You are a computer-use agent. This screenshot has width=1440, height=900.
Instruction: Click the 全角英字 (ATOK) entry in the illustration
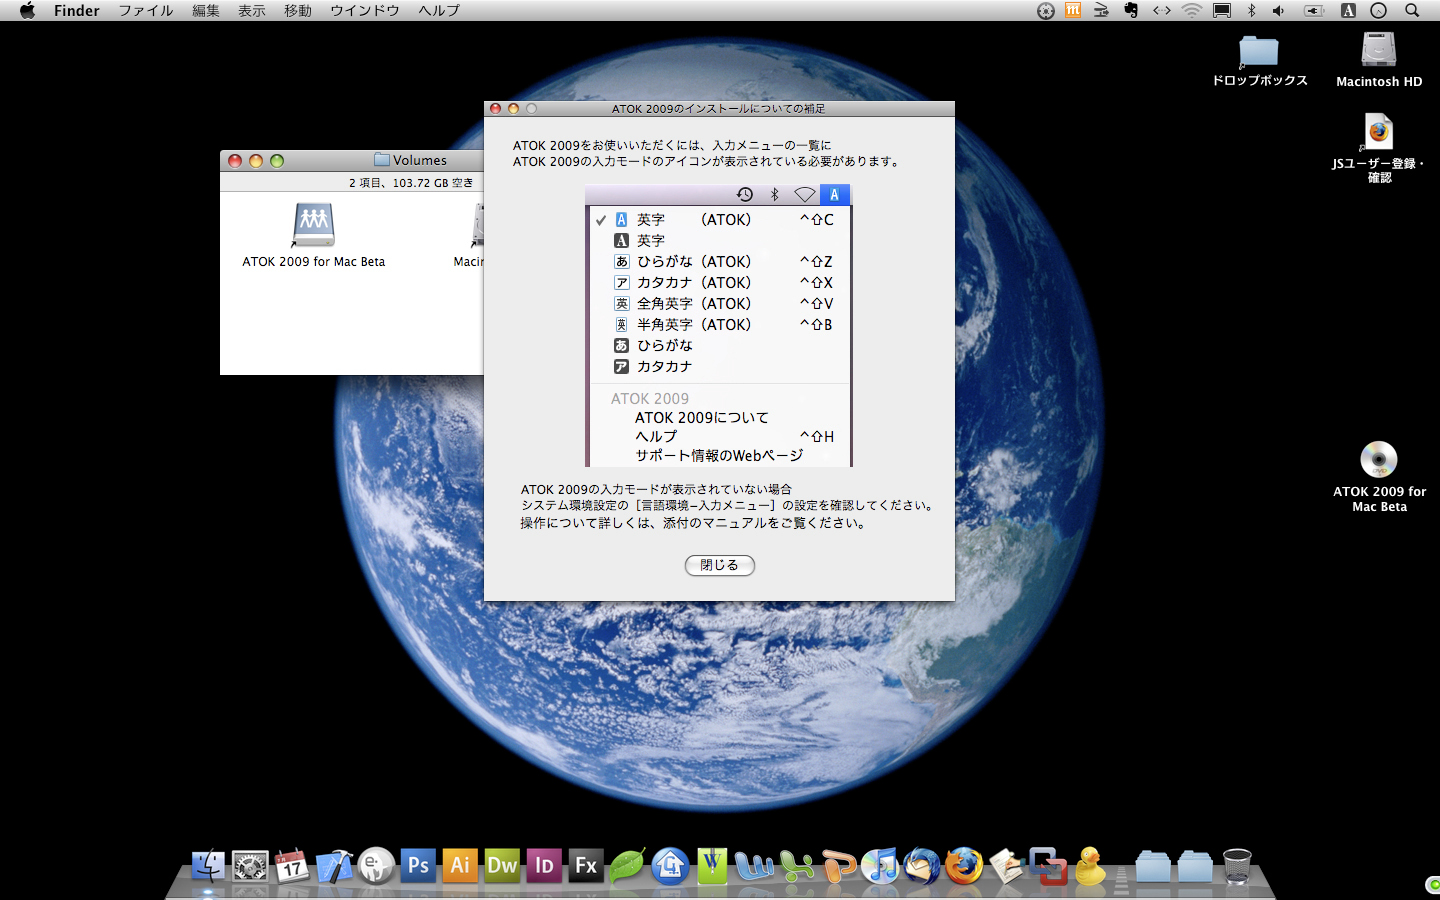click(718, 303)
